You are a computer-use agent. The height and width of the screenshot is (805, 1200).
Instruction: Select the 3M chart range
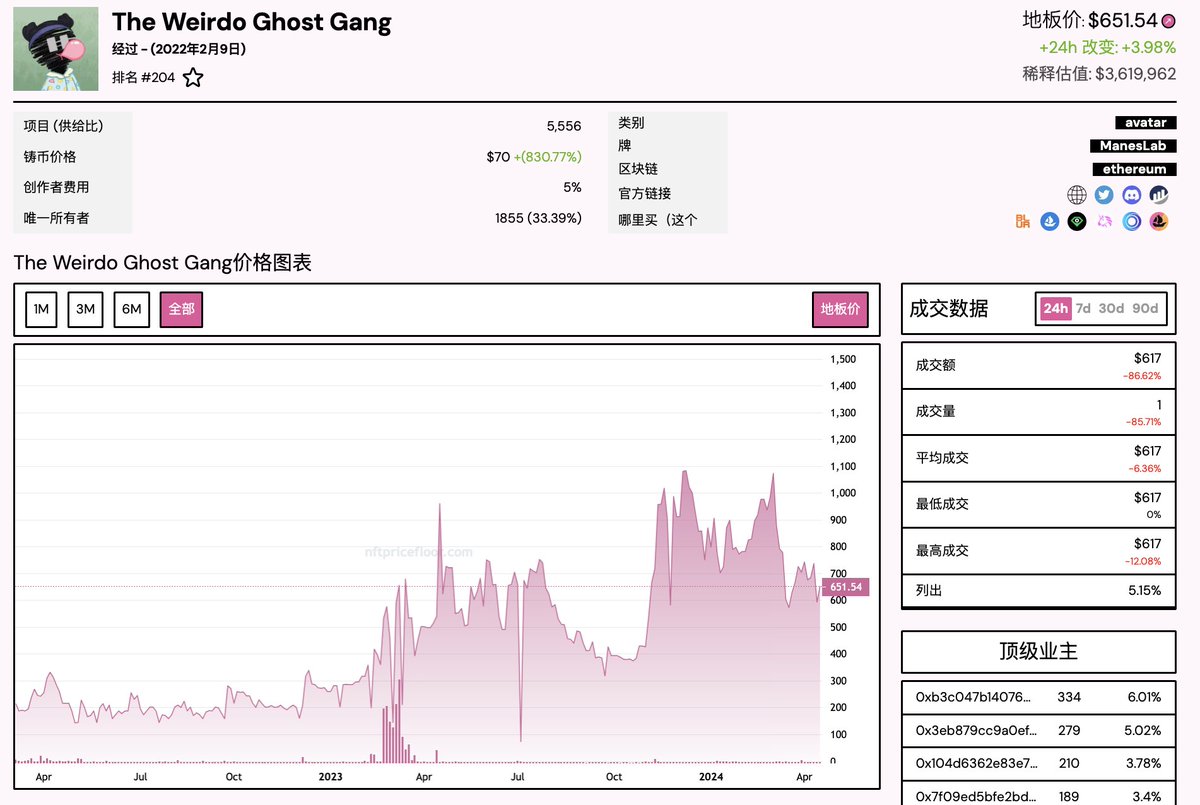pos(86,309)
